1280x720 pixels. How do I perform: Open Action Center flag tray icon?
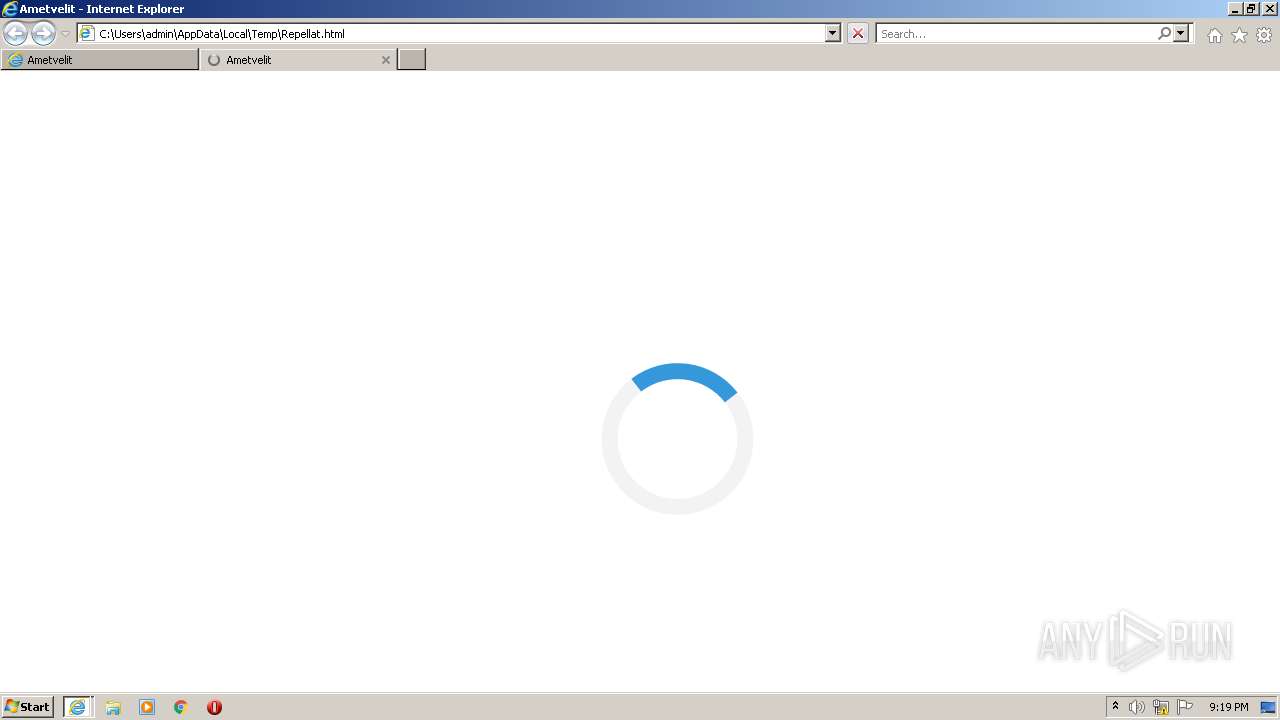point(1185,707)
